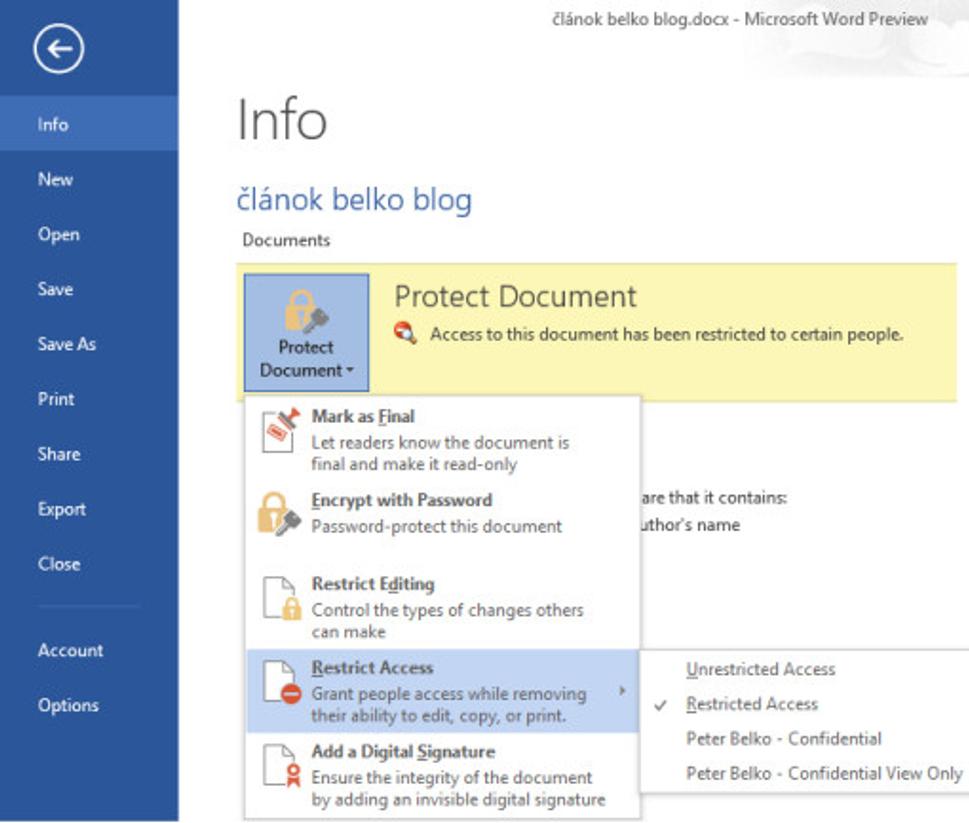
Task: Open Options from the sidebar
Action: point(89,705)
